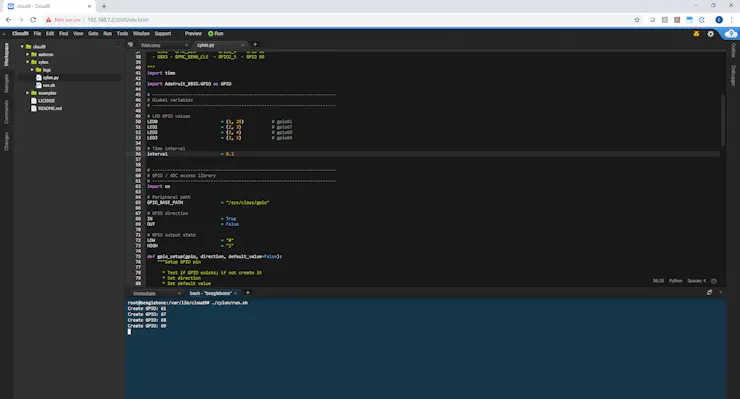Image resolution: width=740 pixels, height=399 pixels.
Task: Close the console panel
Action: (x=721, y=293)
